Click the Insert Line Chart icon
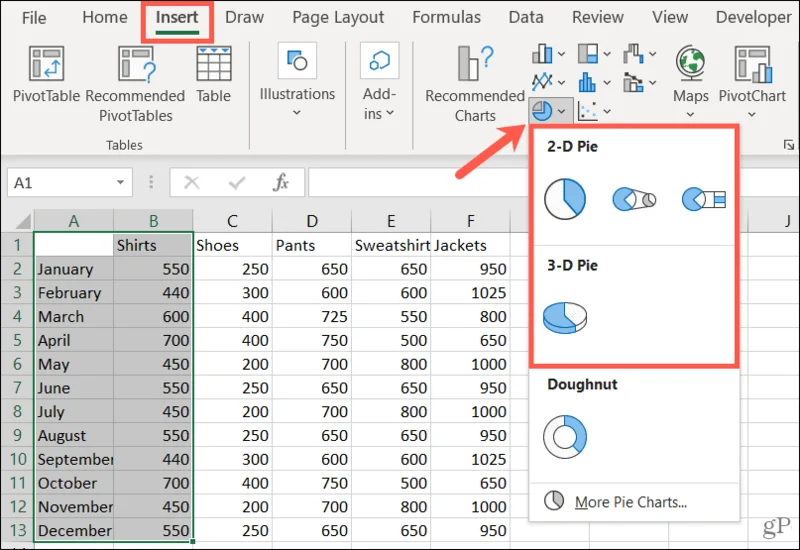800x550 pixels. tap(542, 82)
